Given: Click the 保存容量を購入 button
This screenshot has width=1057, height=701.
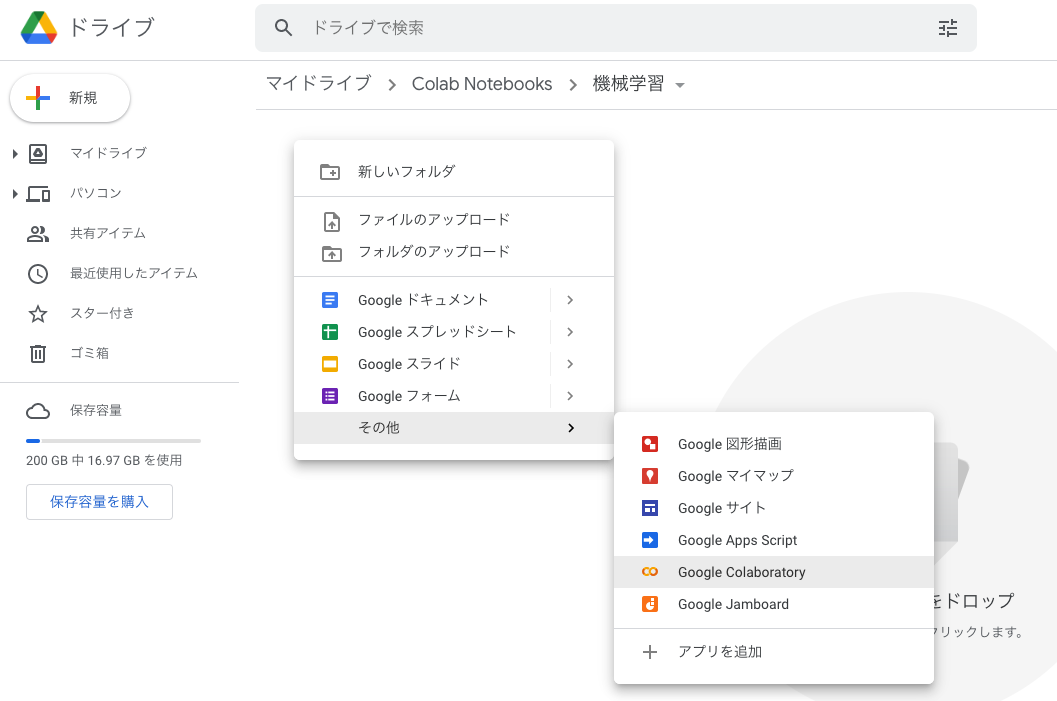Looking at the screenshot, I should click(x=99, y=501).
